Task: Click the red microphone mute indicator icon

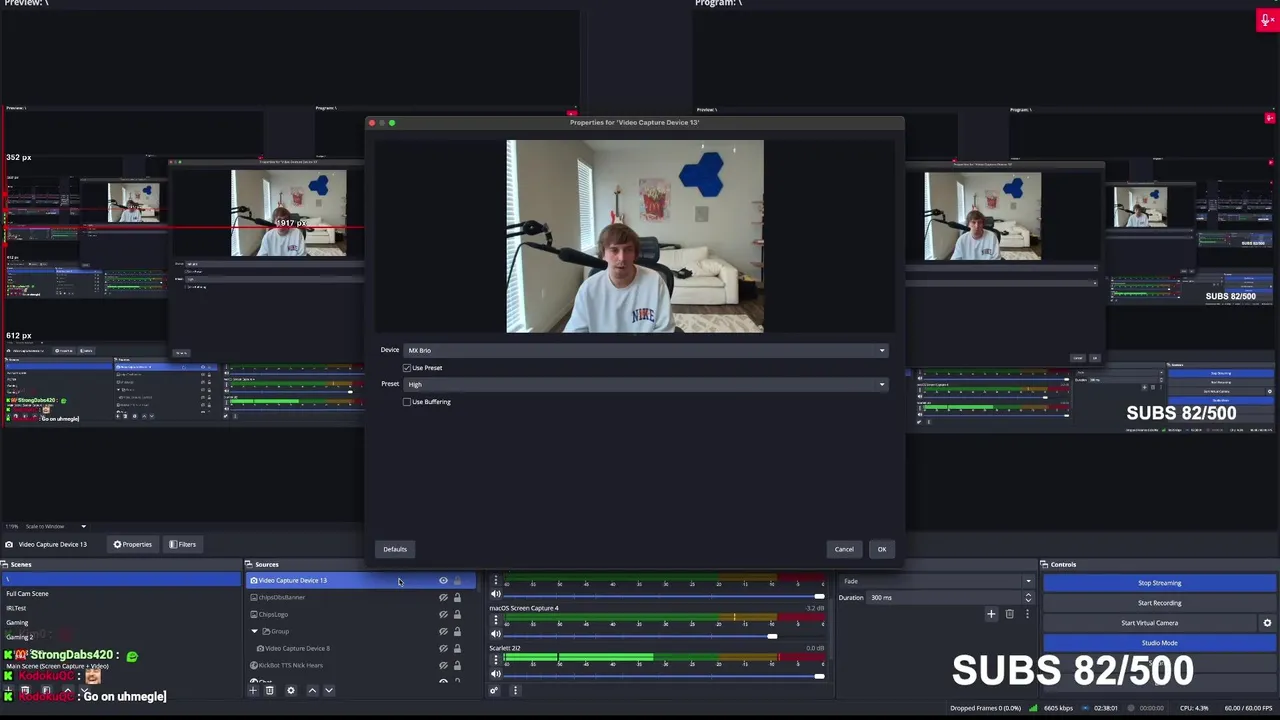Action: [x=1266, y=20]
